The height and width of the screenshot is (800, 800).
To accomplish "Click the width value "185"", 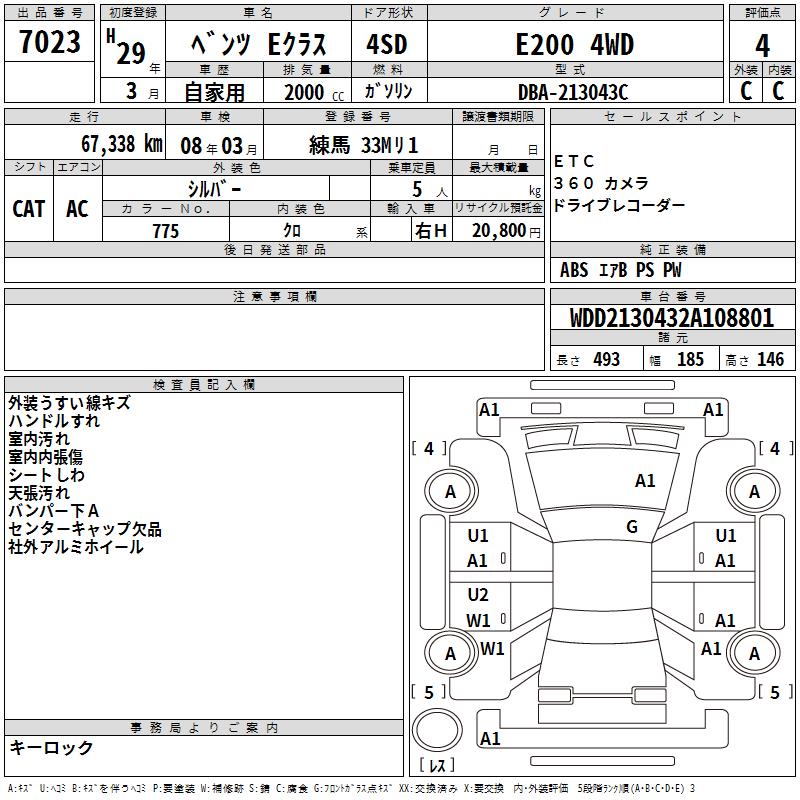I will (690, 359).
